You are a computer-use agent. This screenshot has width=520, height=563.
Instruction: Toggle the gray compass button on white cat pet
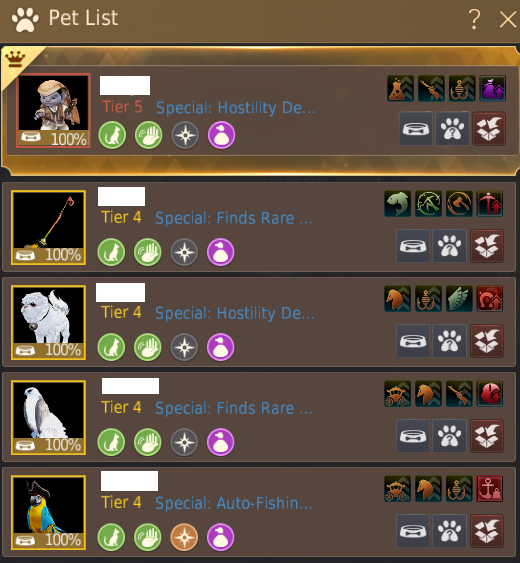pyautogui.click(x=184, y=347)
